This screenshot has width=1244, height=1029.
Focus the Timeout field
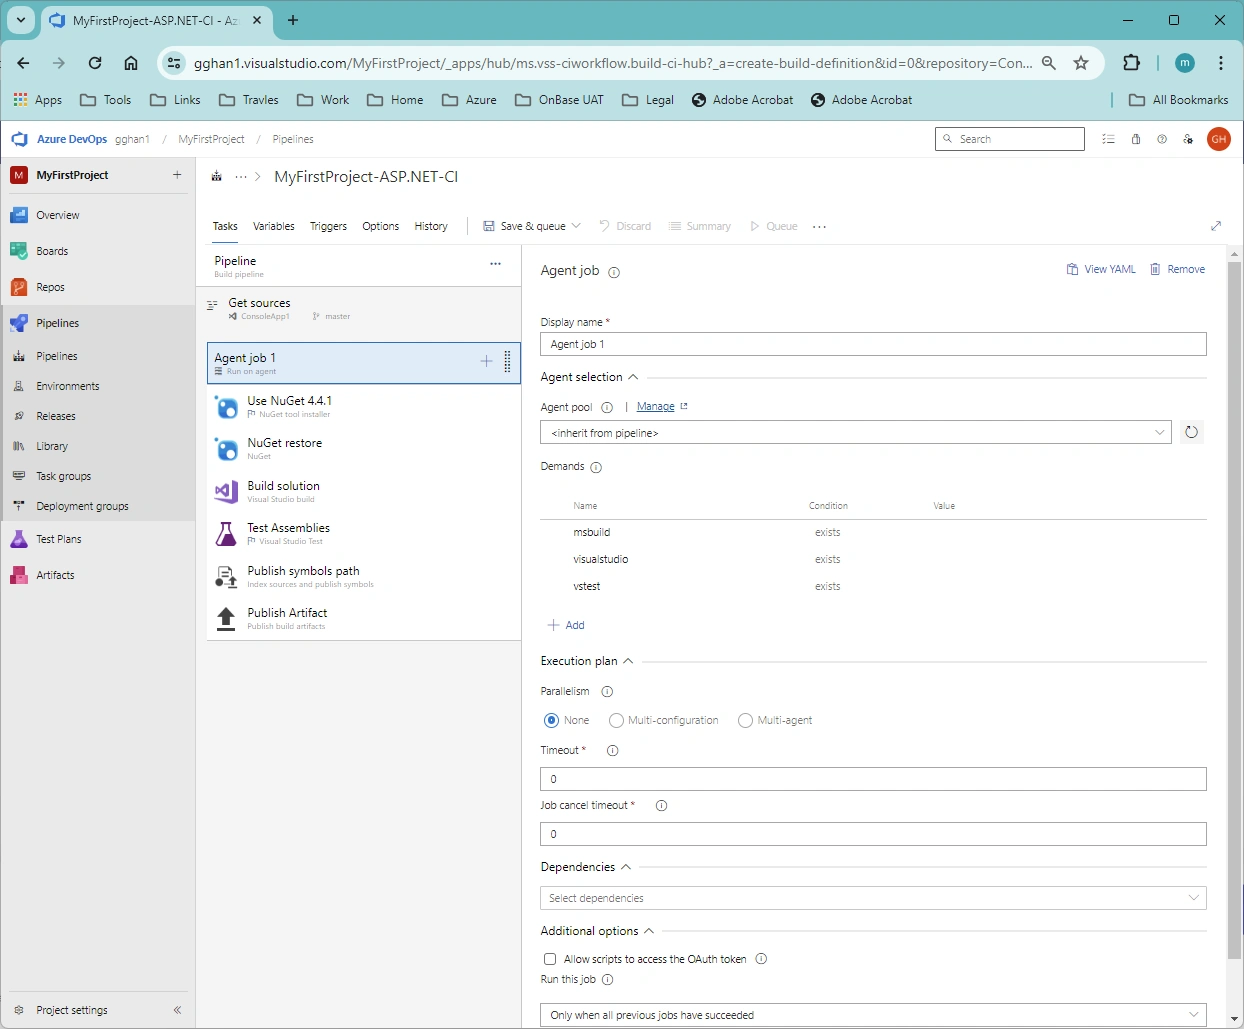873,779
